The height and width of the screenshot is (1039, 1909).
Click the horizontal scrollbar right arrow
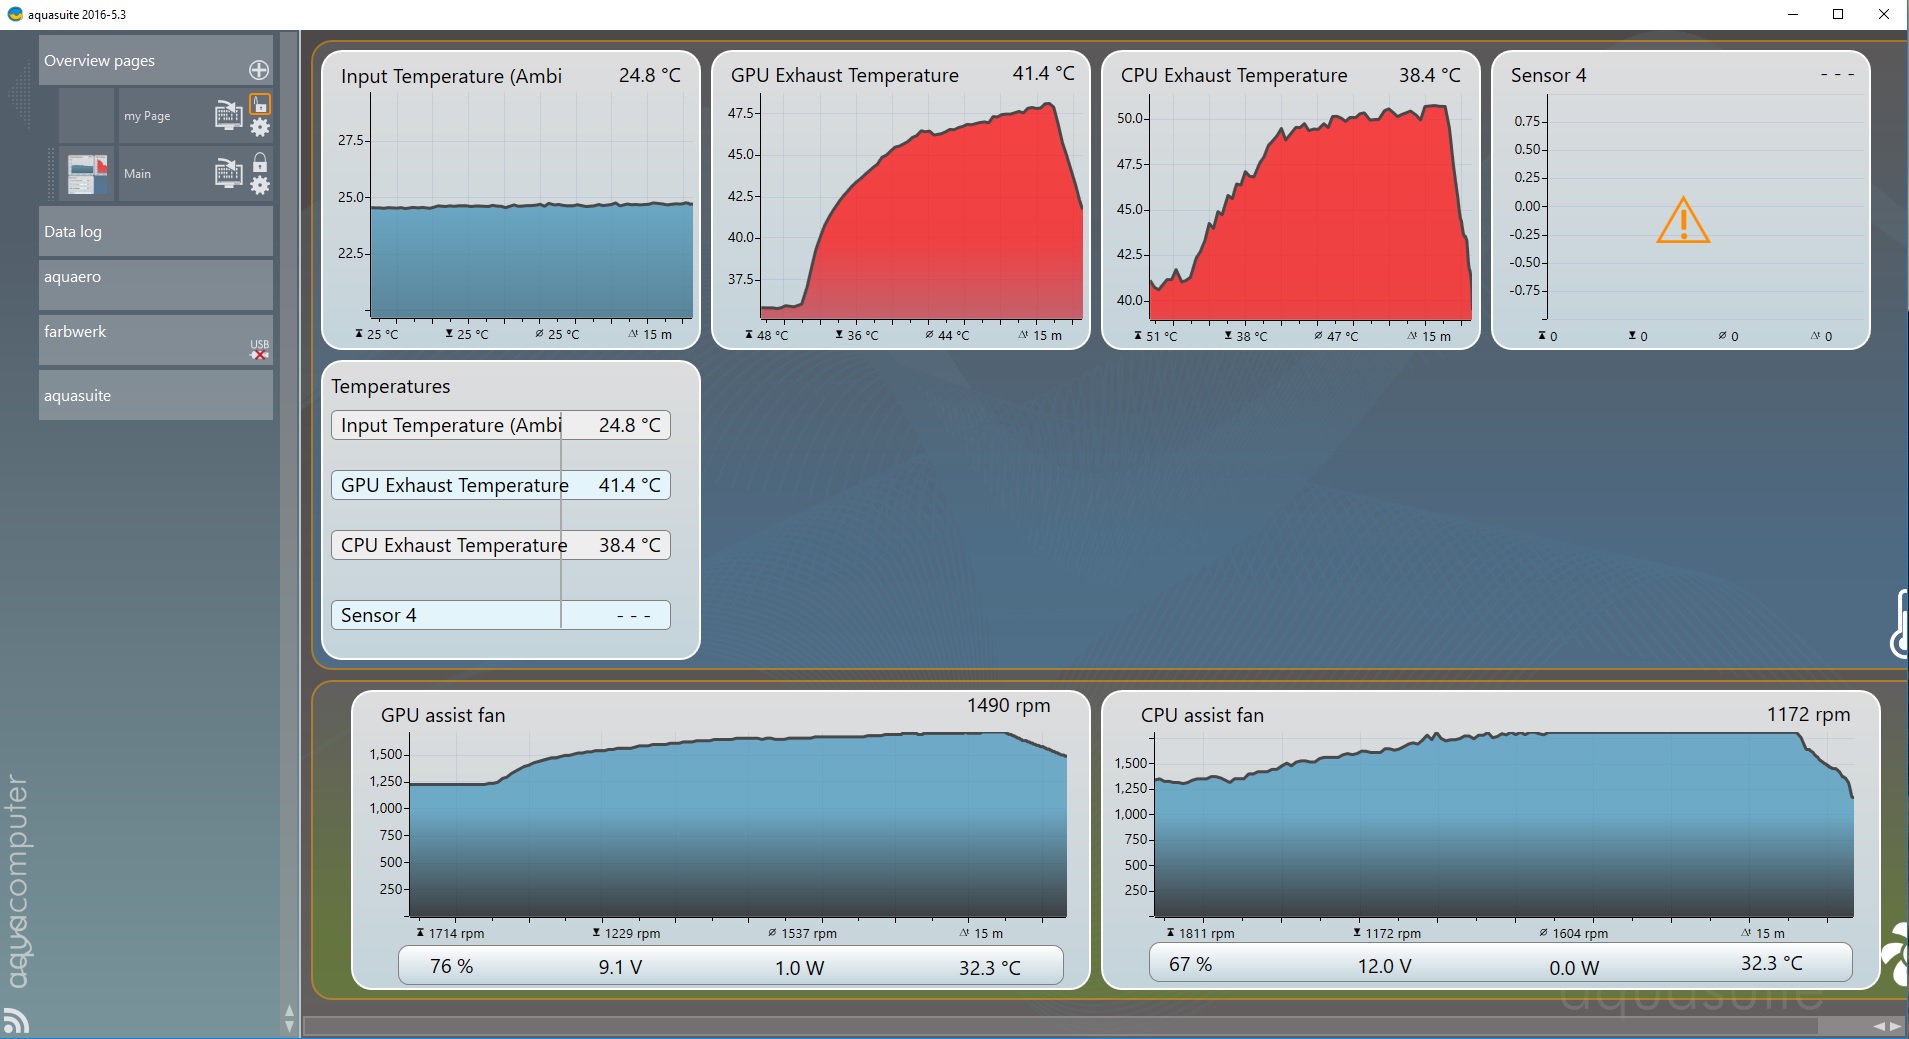[x=1895, y=1026]
